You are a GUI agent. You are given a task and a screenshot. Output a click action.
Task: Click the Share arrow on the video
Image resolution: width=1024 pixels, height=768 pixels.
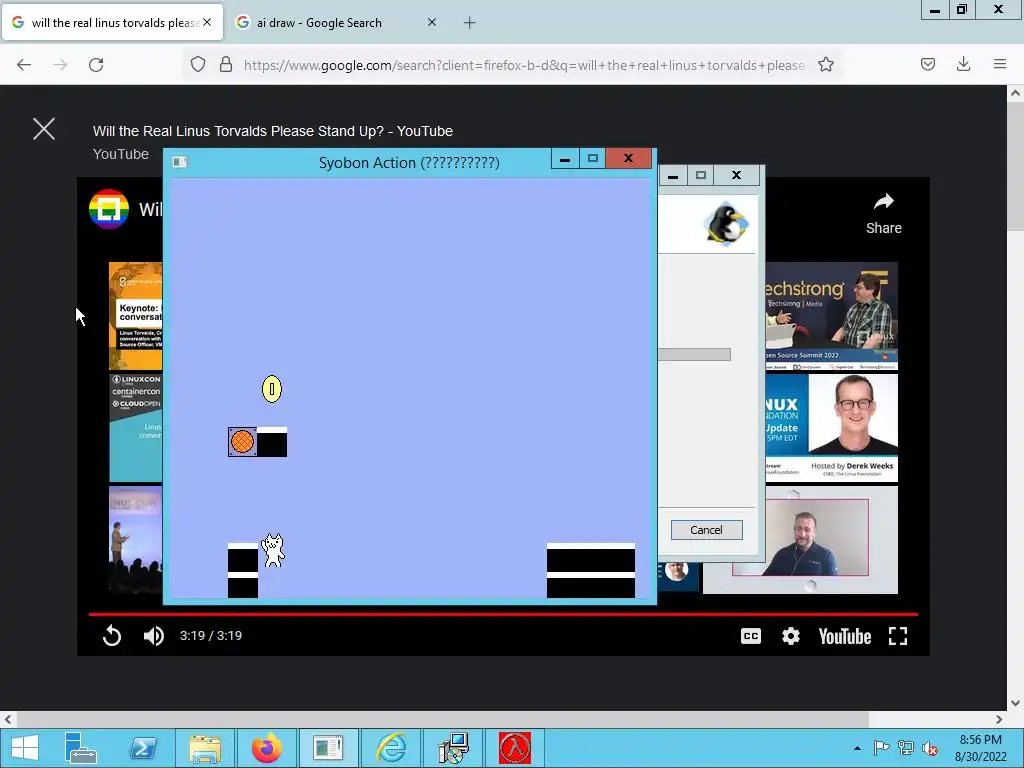[884, 202]
